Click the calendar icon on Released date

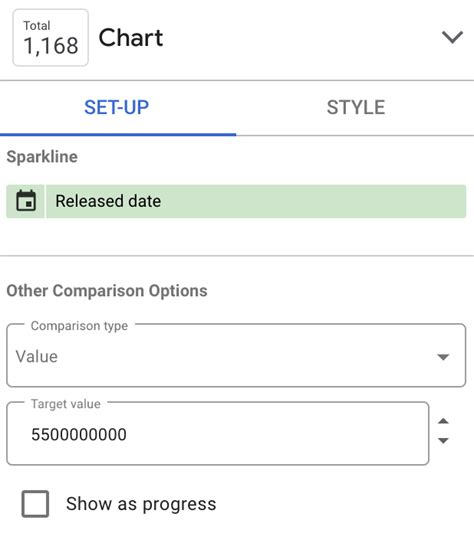tap(26, 201)
